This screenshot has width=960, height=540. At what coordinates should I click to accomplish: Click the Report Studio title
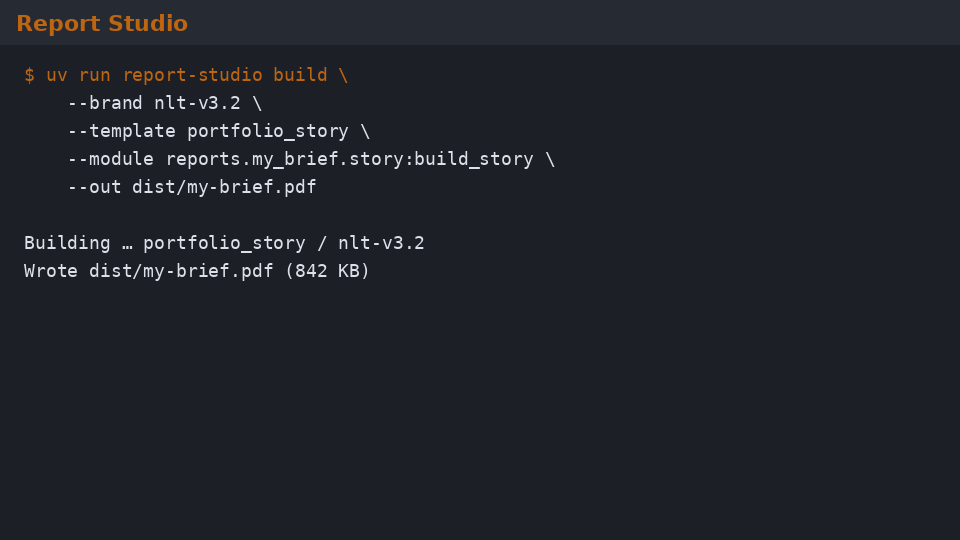tap(102, 23)
